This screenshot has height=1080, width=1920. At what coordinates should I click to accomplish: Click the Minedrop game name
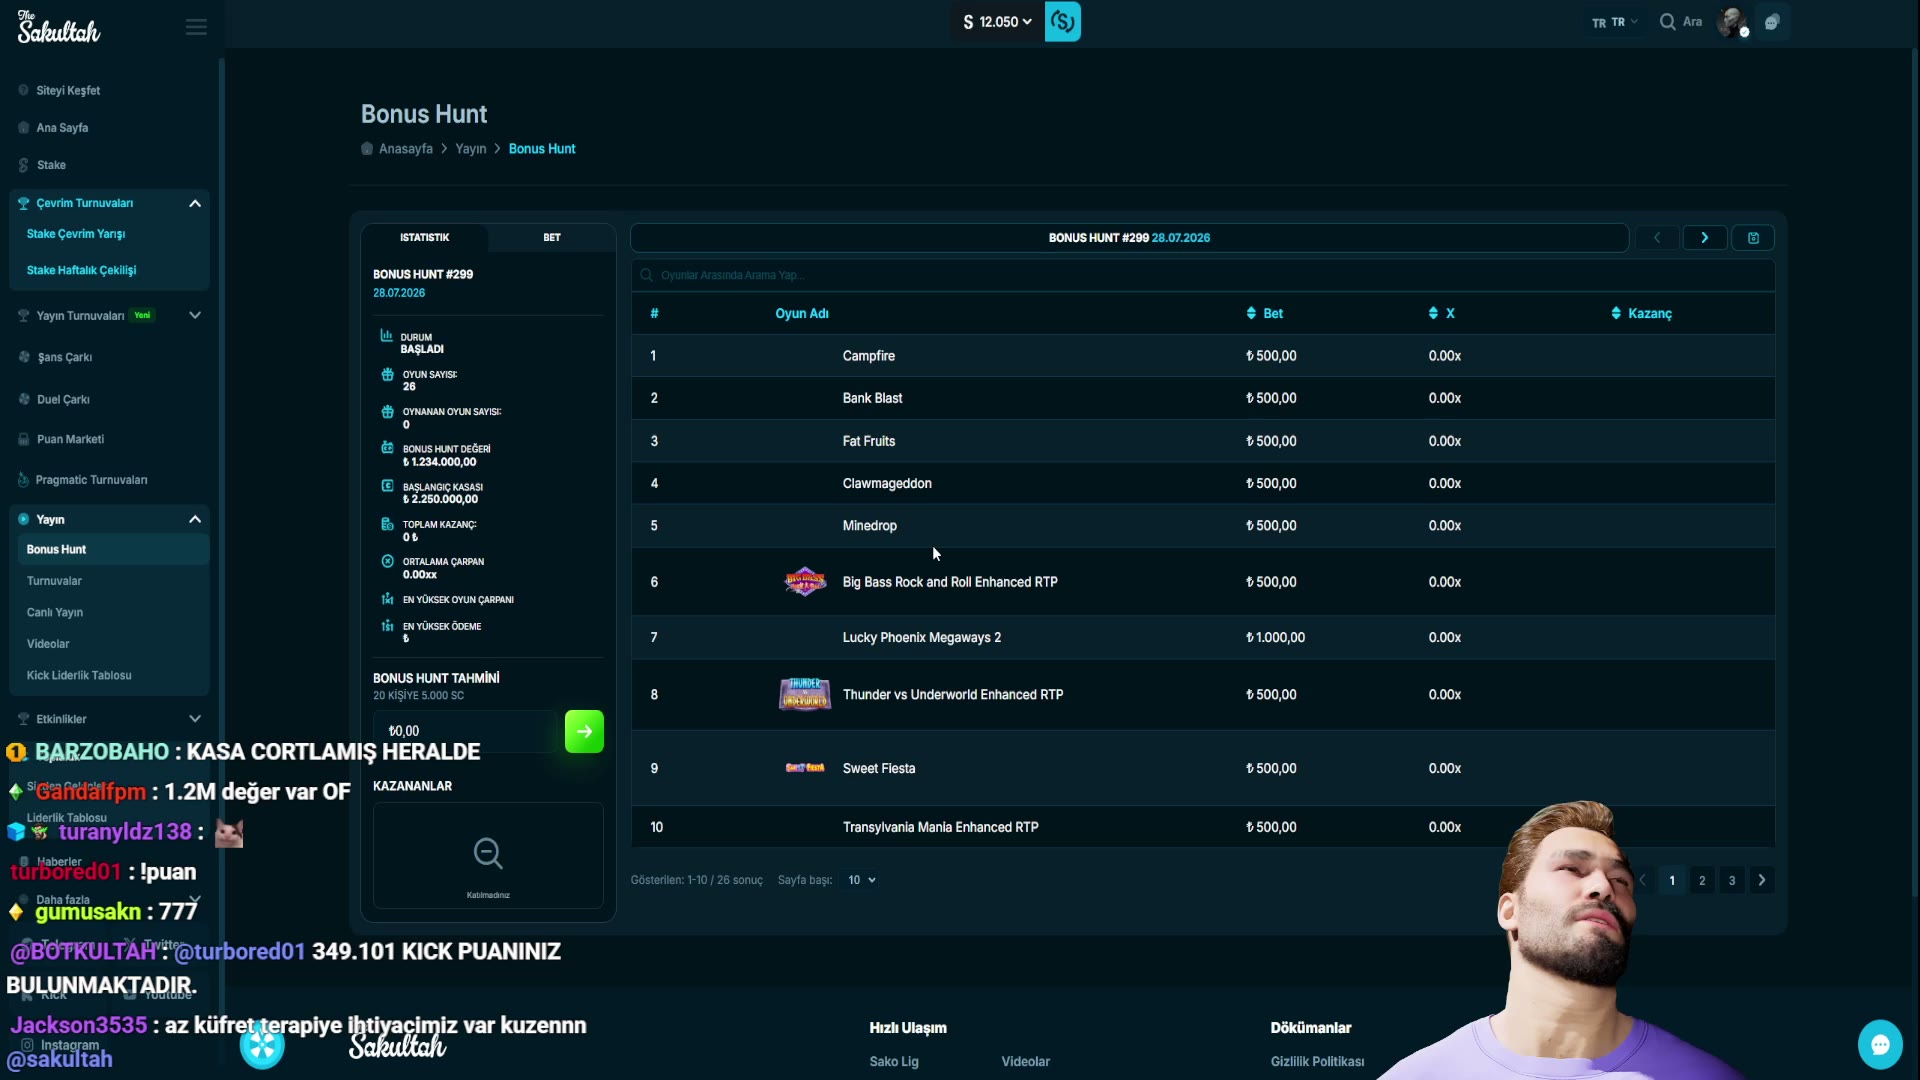coord(870,526)
